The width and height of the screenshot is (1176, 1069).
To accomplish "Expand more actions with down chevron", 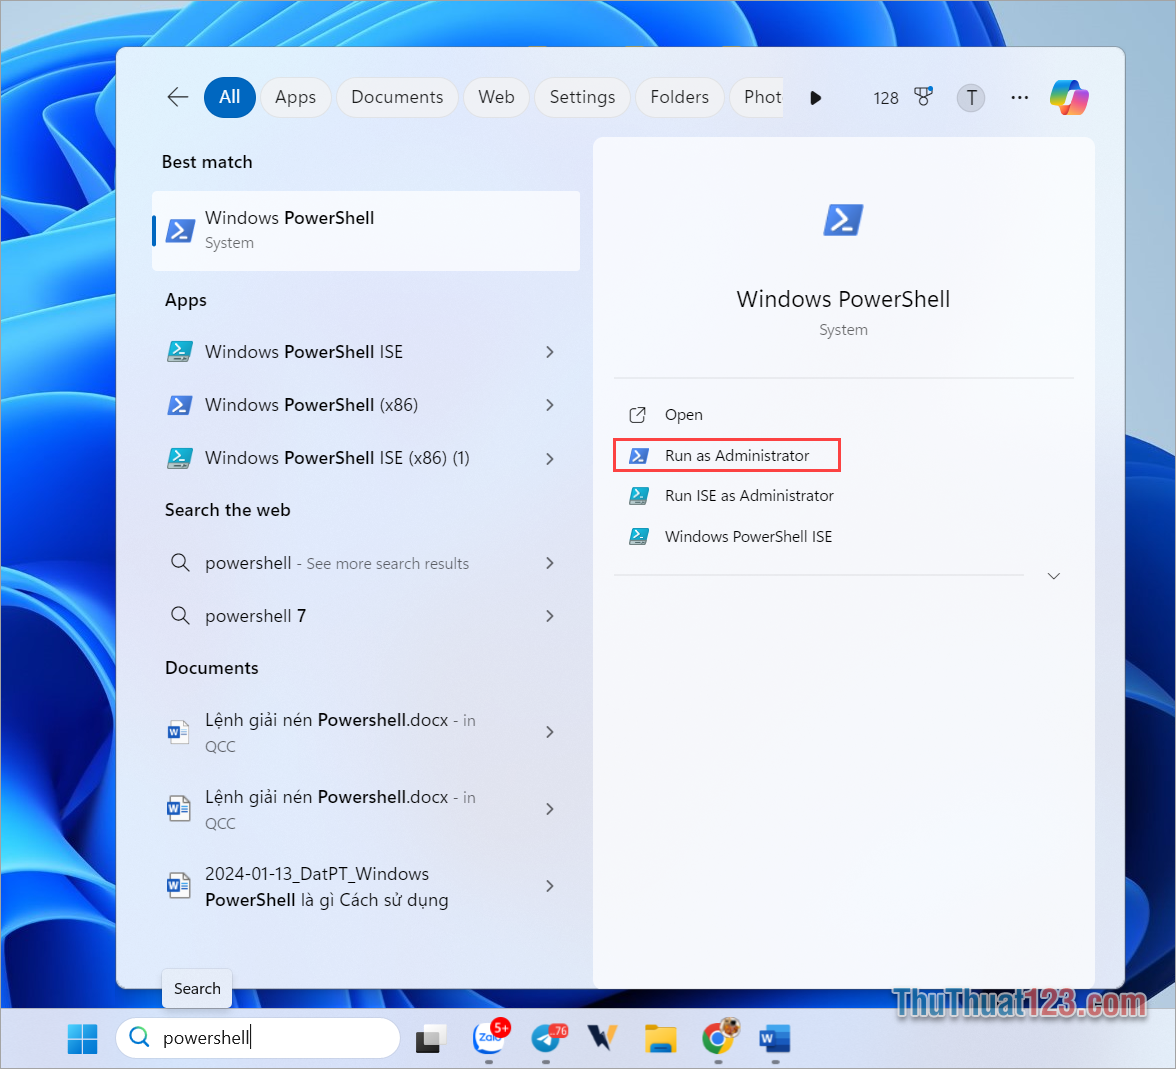I will tap(1053, 576).
